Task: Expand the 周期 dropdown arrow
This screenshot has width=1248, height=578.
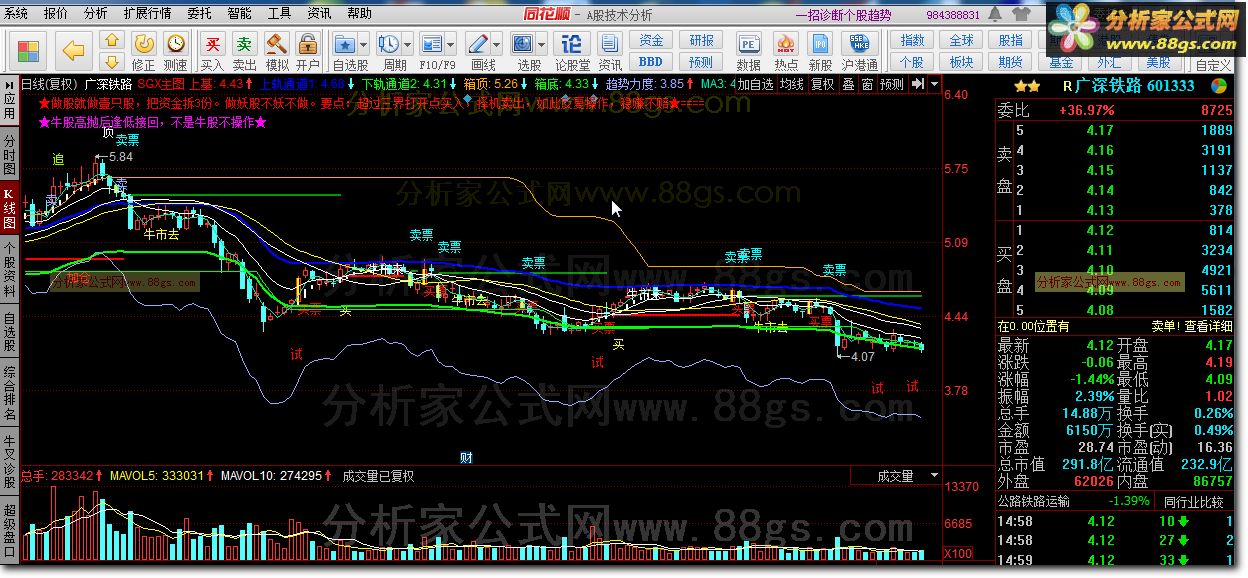Action: coord(409,45)
